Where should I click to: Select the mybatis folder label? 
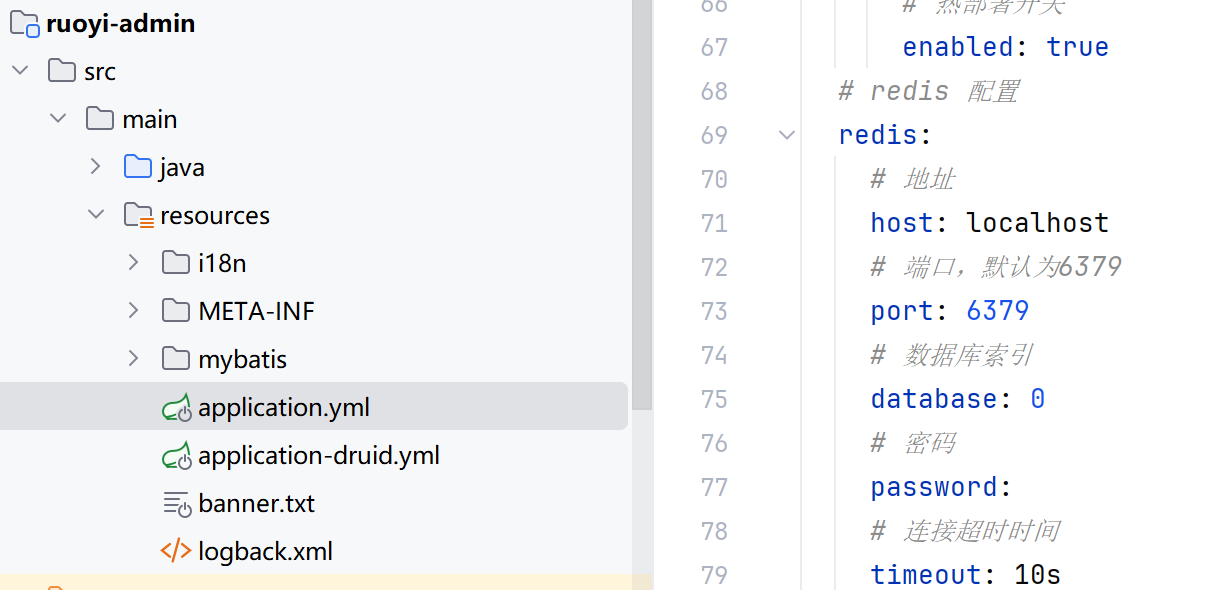point(243,360)
